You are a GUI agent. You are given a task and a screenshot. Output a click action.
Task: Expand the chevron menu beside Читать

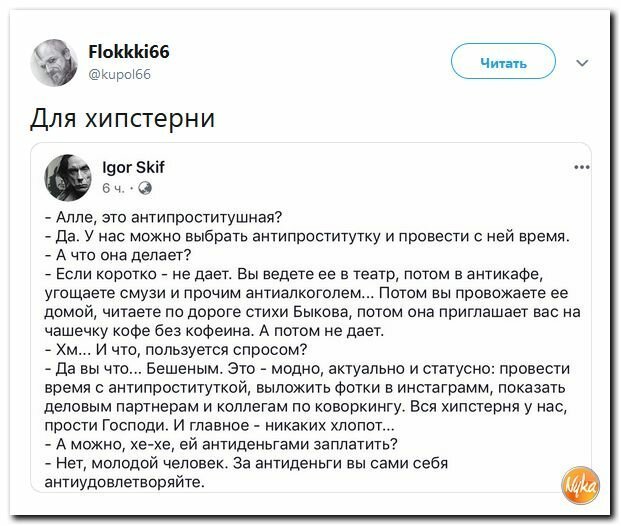pyautogui.click(x=582, y=63)
